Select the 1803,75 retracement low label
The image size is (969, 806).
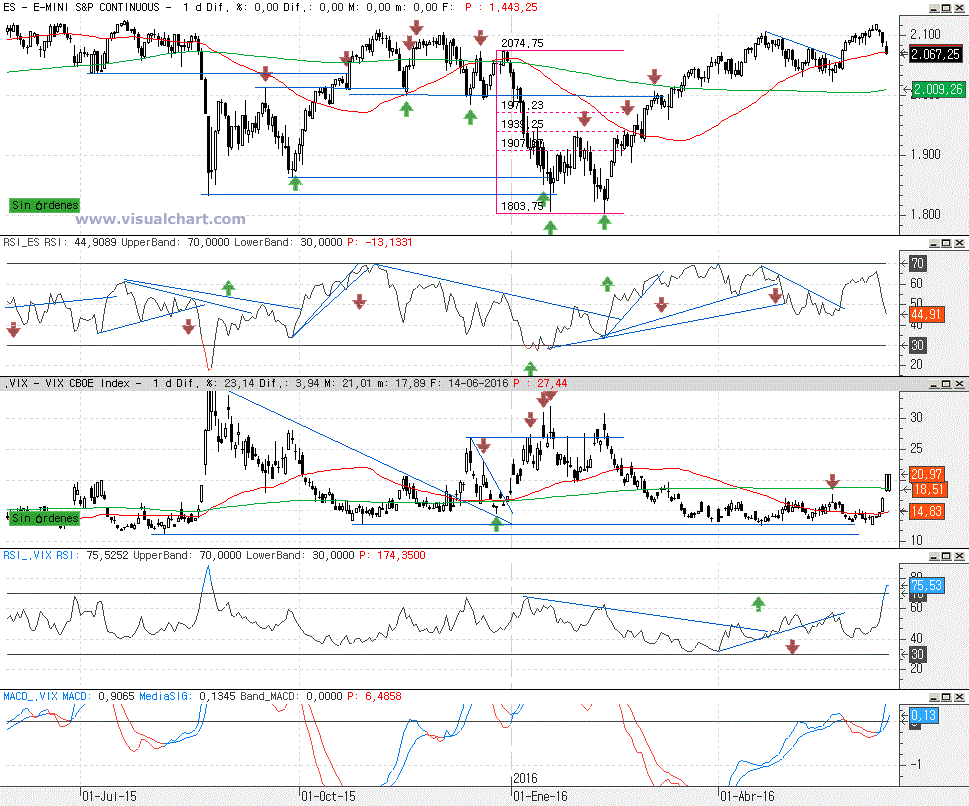pos(522,206)
